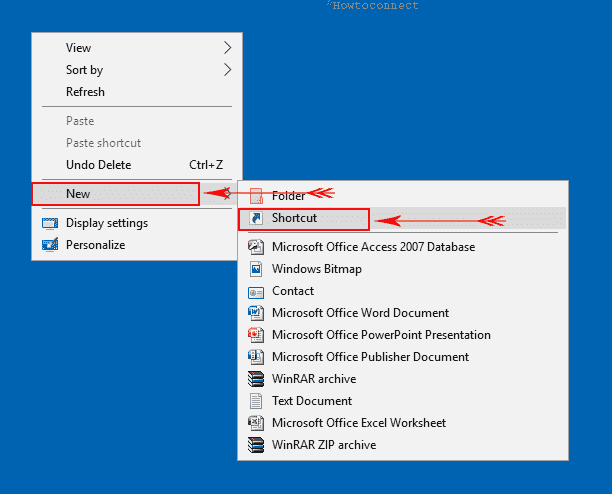Create Microsoft Office Access 2007 Database
This screenshot has width=612, height=494.
click(403, 247)
